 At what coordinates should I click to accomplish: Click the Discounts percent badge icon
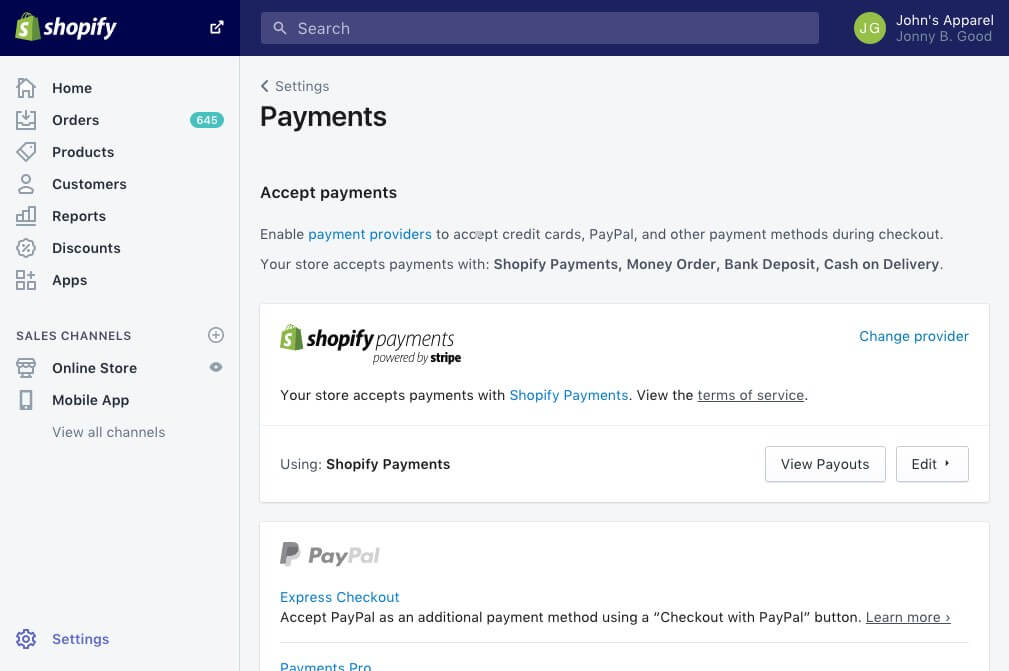tap(26, 248)
